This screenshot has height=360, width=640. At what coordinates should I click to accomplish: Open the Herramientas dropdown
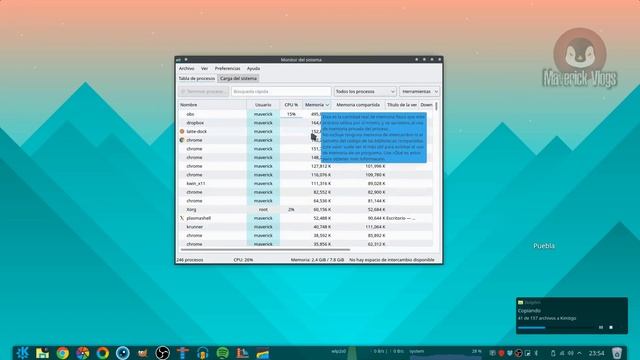coord(420,91)
